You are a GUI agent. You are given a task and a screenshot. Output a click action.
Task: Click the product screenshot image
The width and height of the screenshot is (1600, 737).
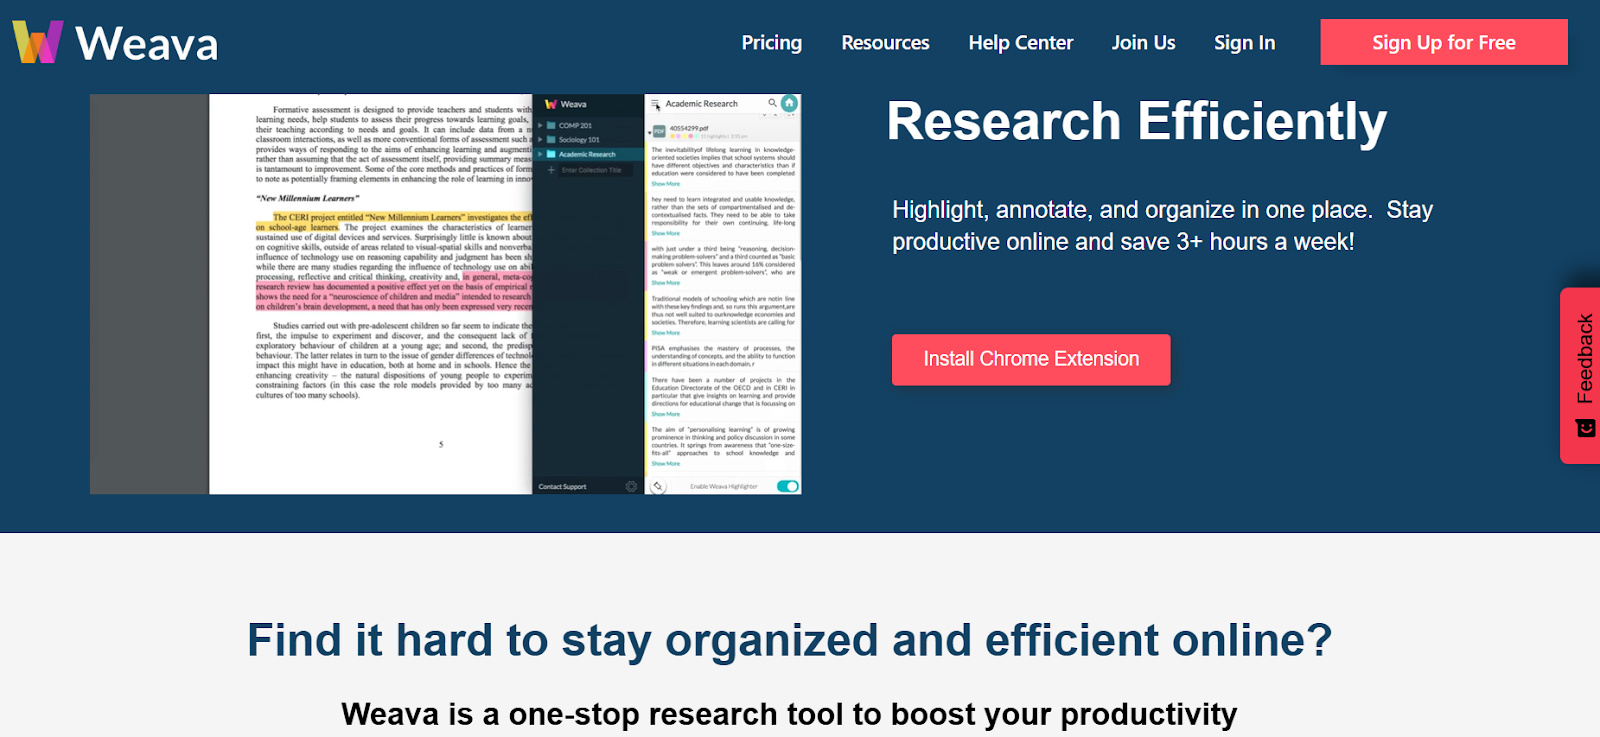[x=446, y=294]
